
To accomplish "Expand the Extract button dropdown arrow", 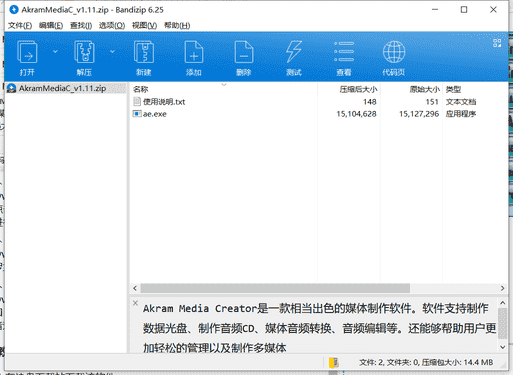I will pyautogui.click(x=112, y=51).
